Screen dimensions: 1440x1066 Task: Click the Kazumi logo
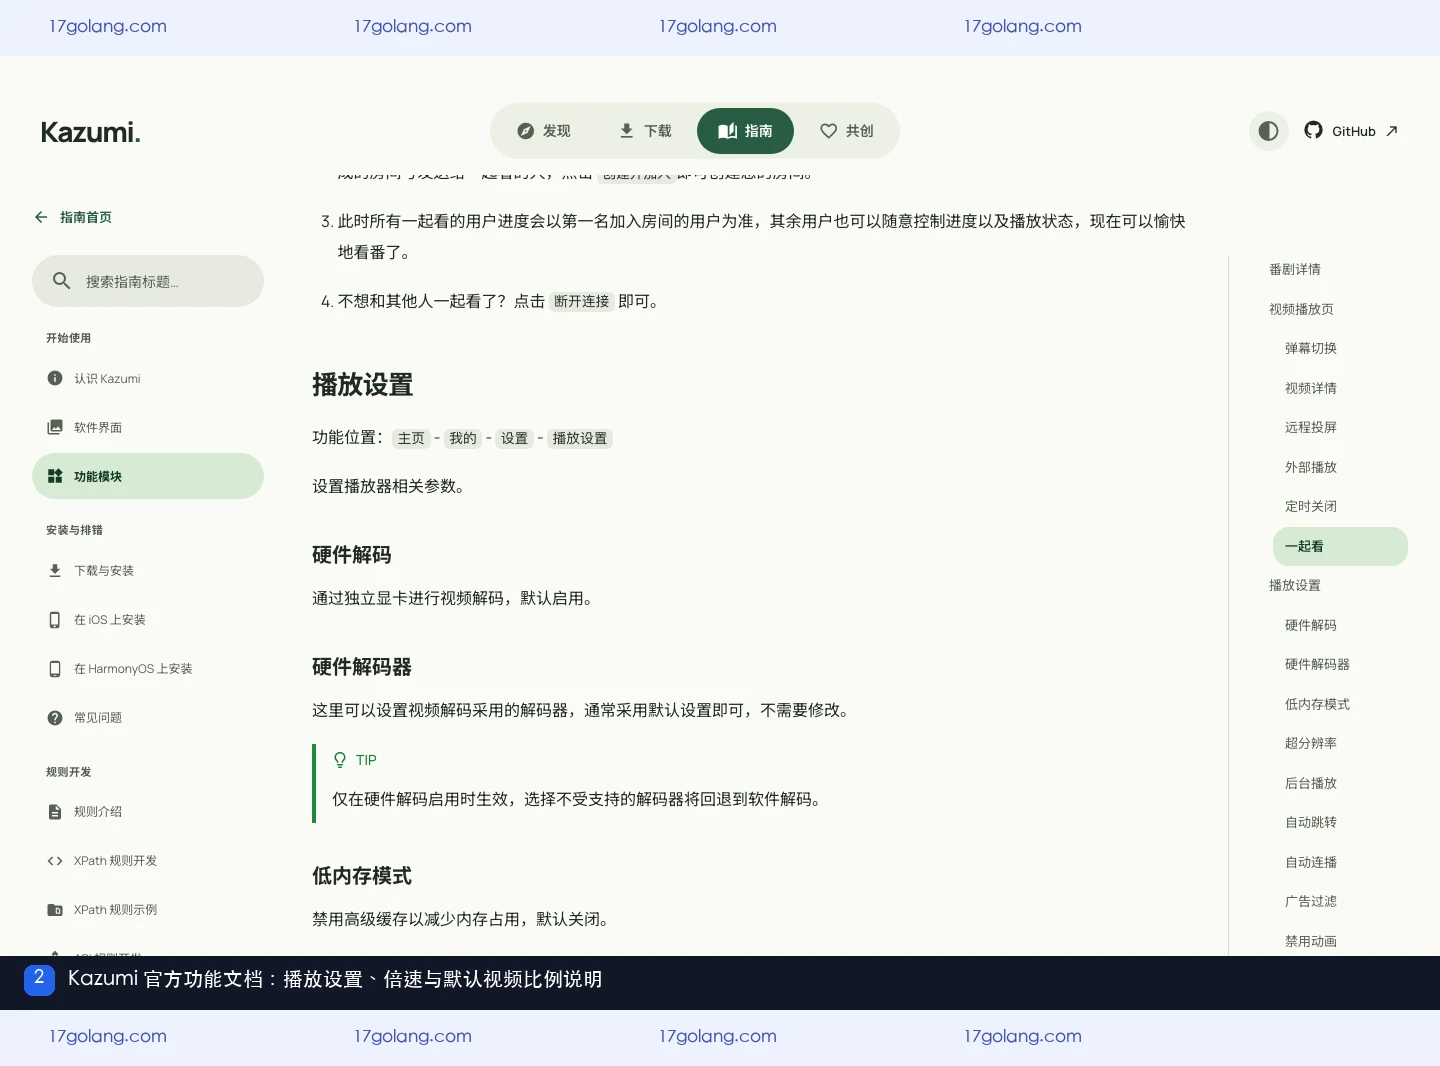coord(90,132)
